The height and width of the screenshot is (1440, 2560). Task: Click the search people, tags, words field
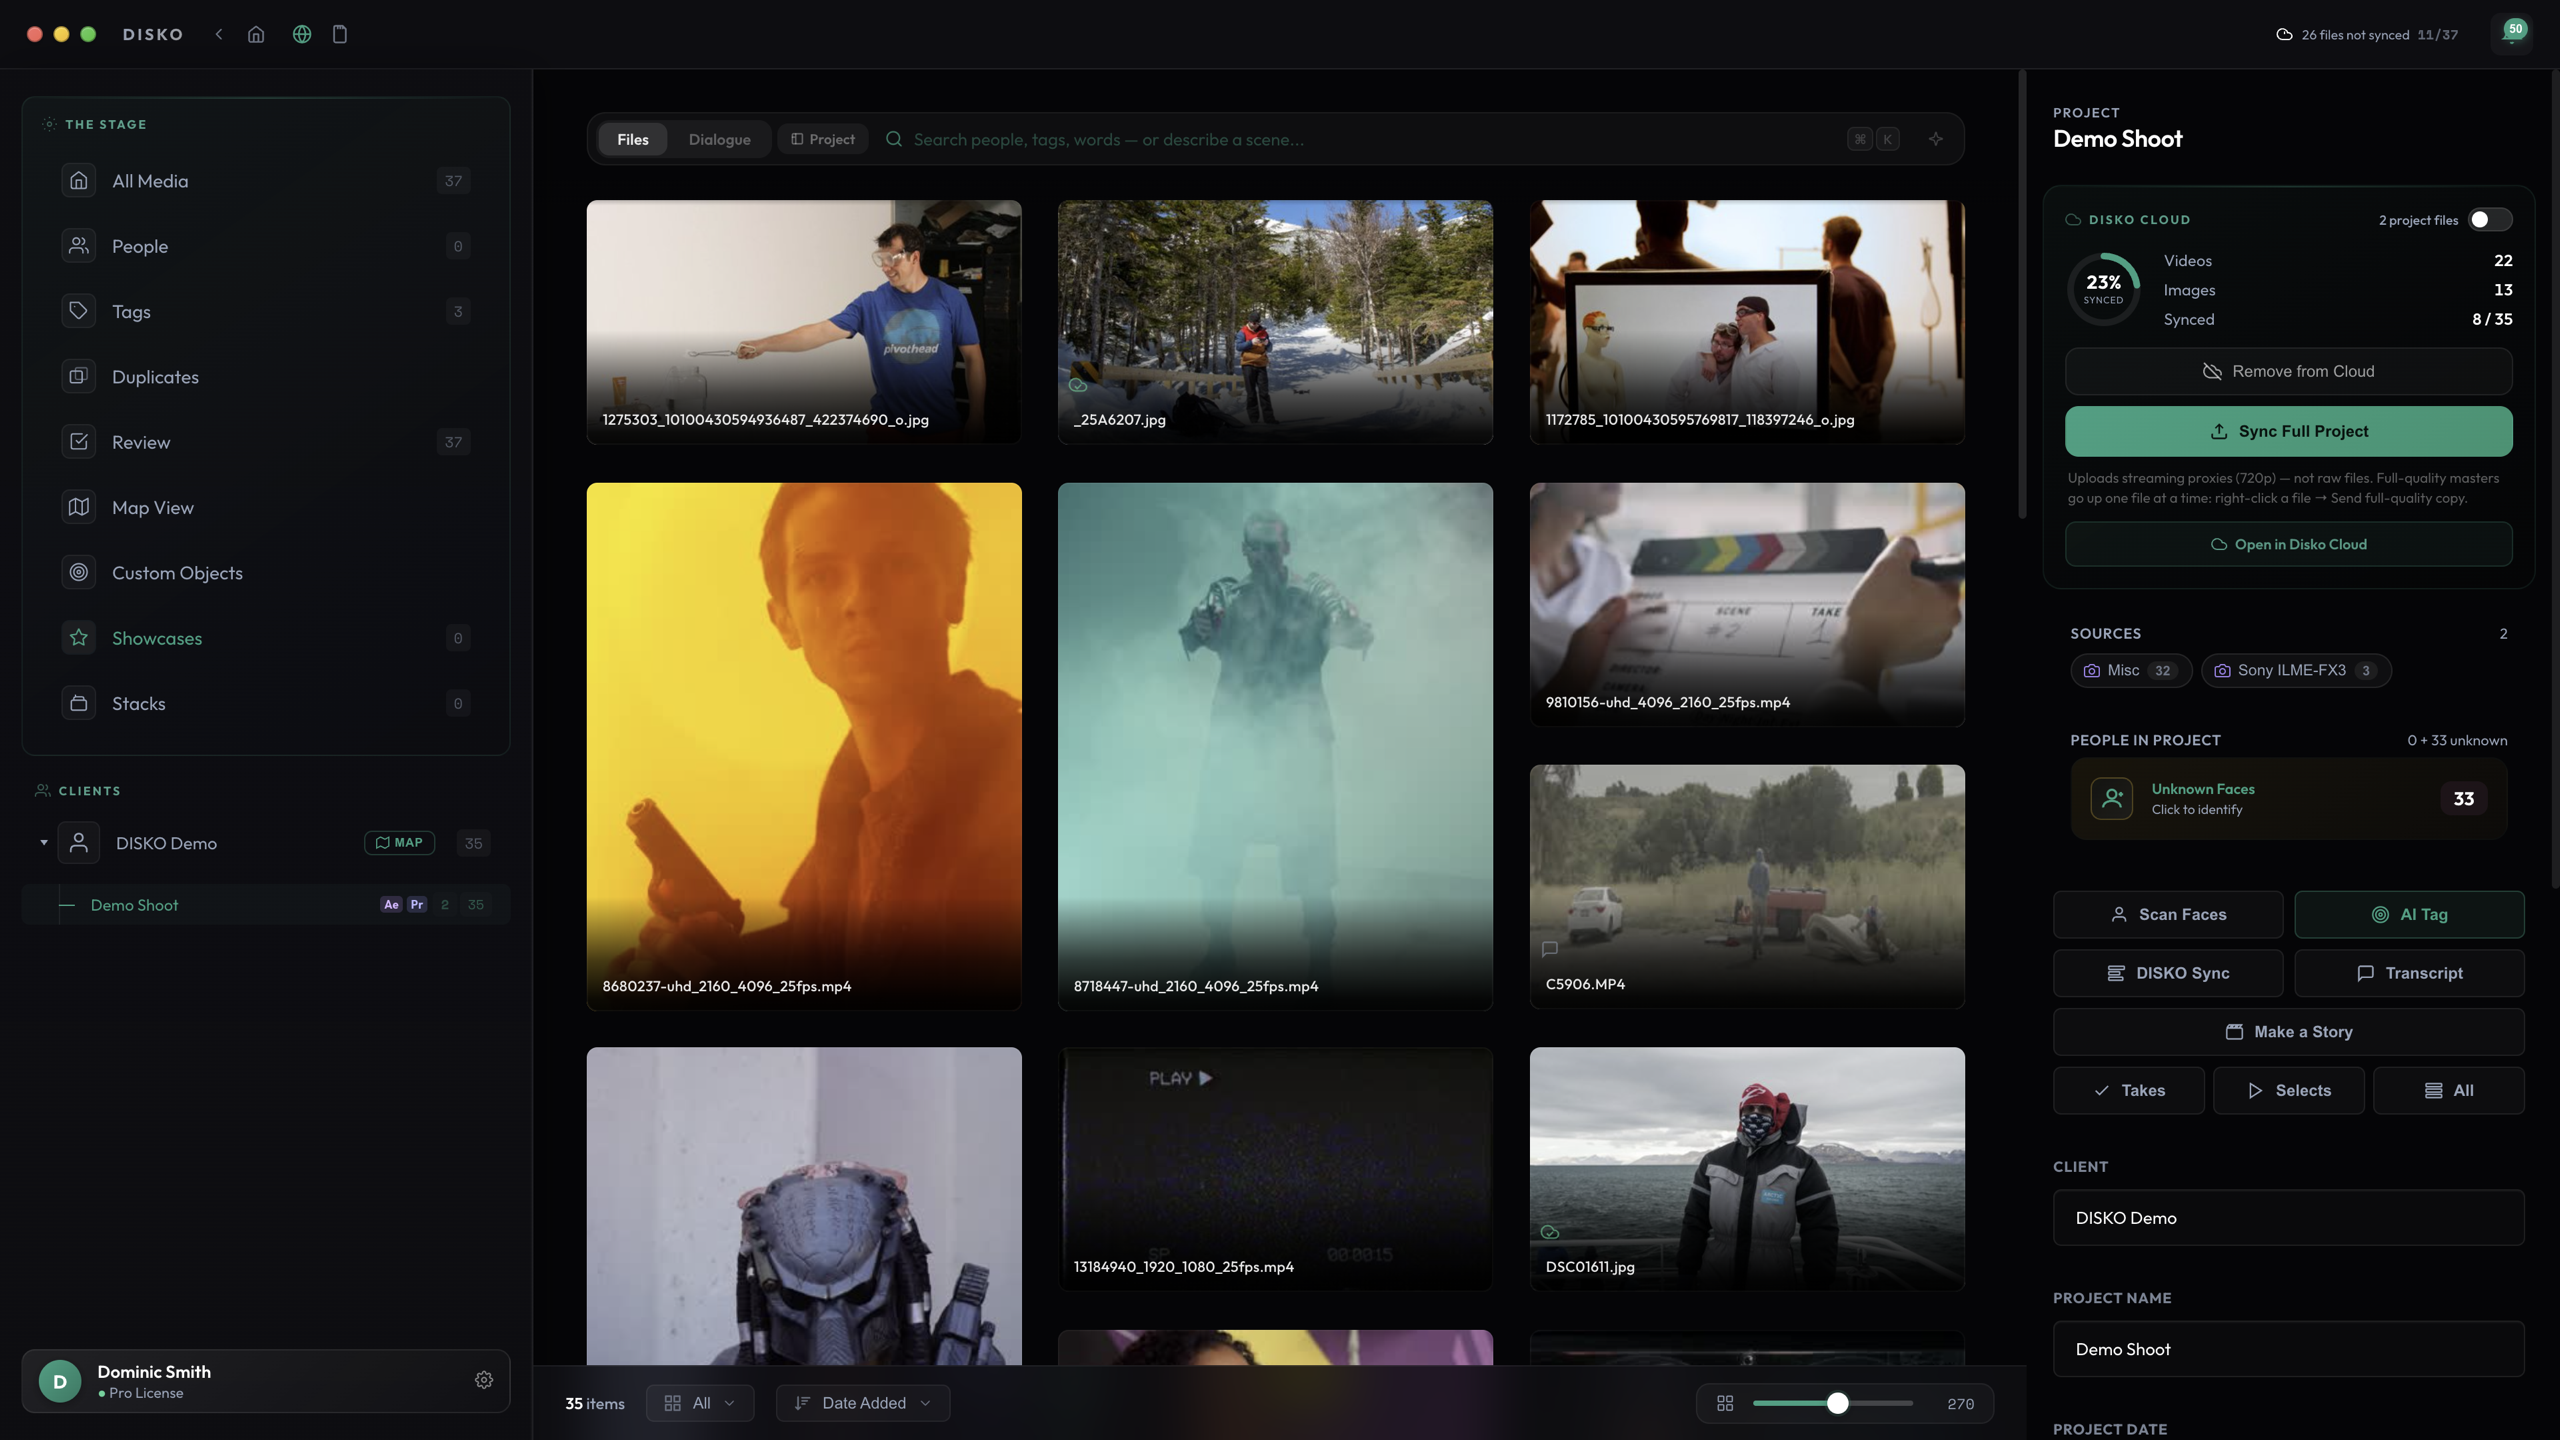[1370, 139]
